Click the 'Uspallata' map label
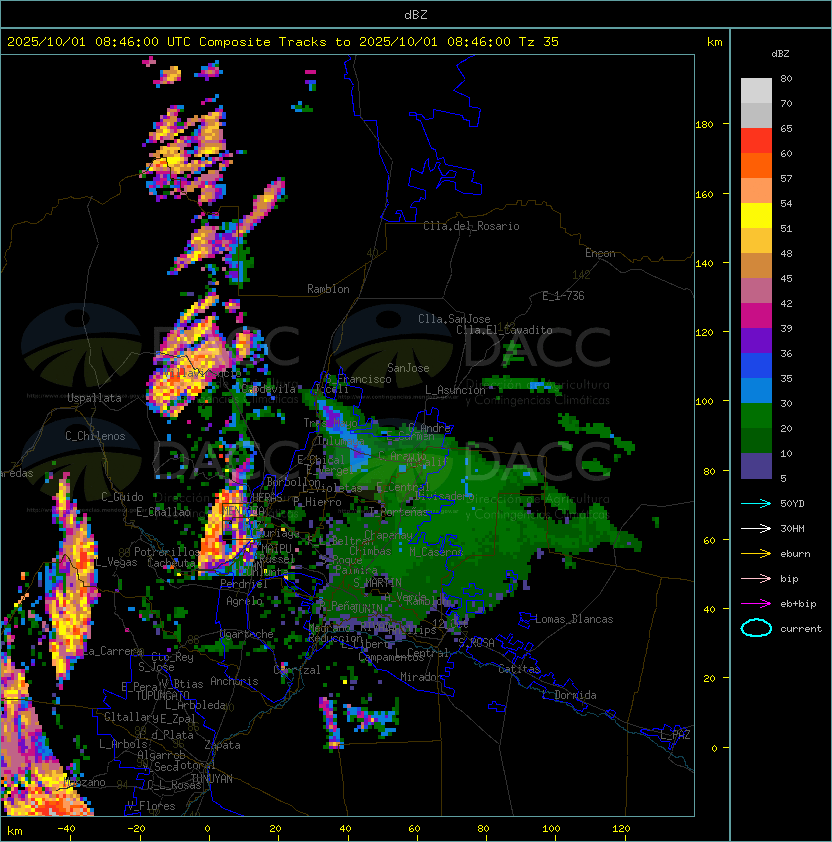This screenshot has height=842, width=832. click(x=94, y=398)
